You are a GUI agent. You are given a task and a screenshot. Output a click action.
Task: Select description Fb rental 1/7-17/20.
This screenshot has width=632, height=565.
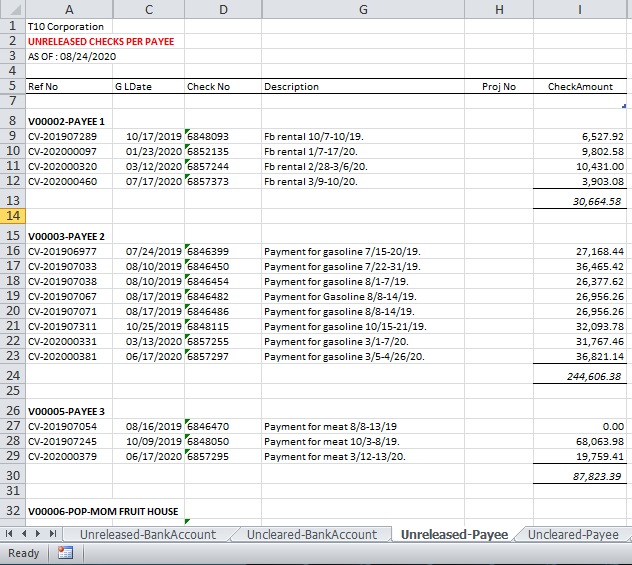pos(363,152)
